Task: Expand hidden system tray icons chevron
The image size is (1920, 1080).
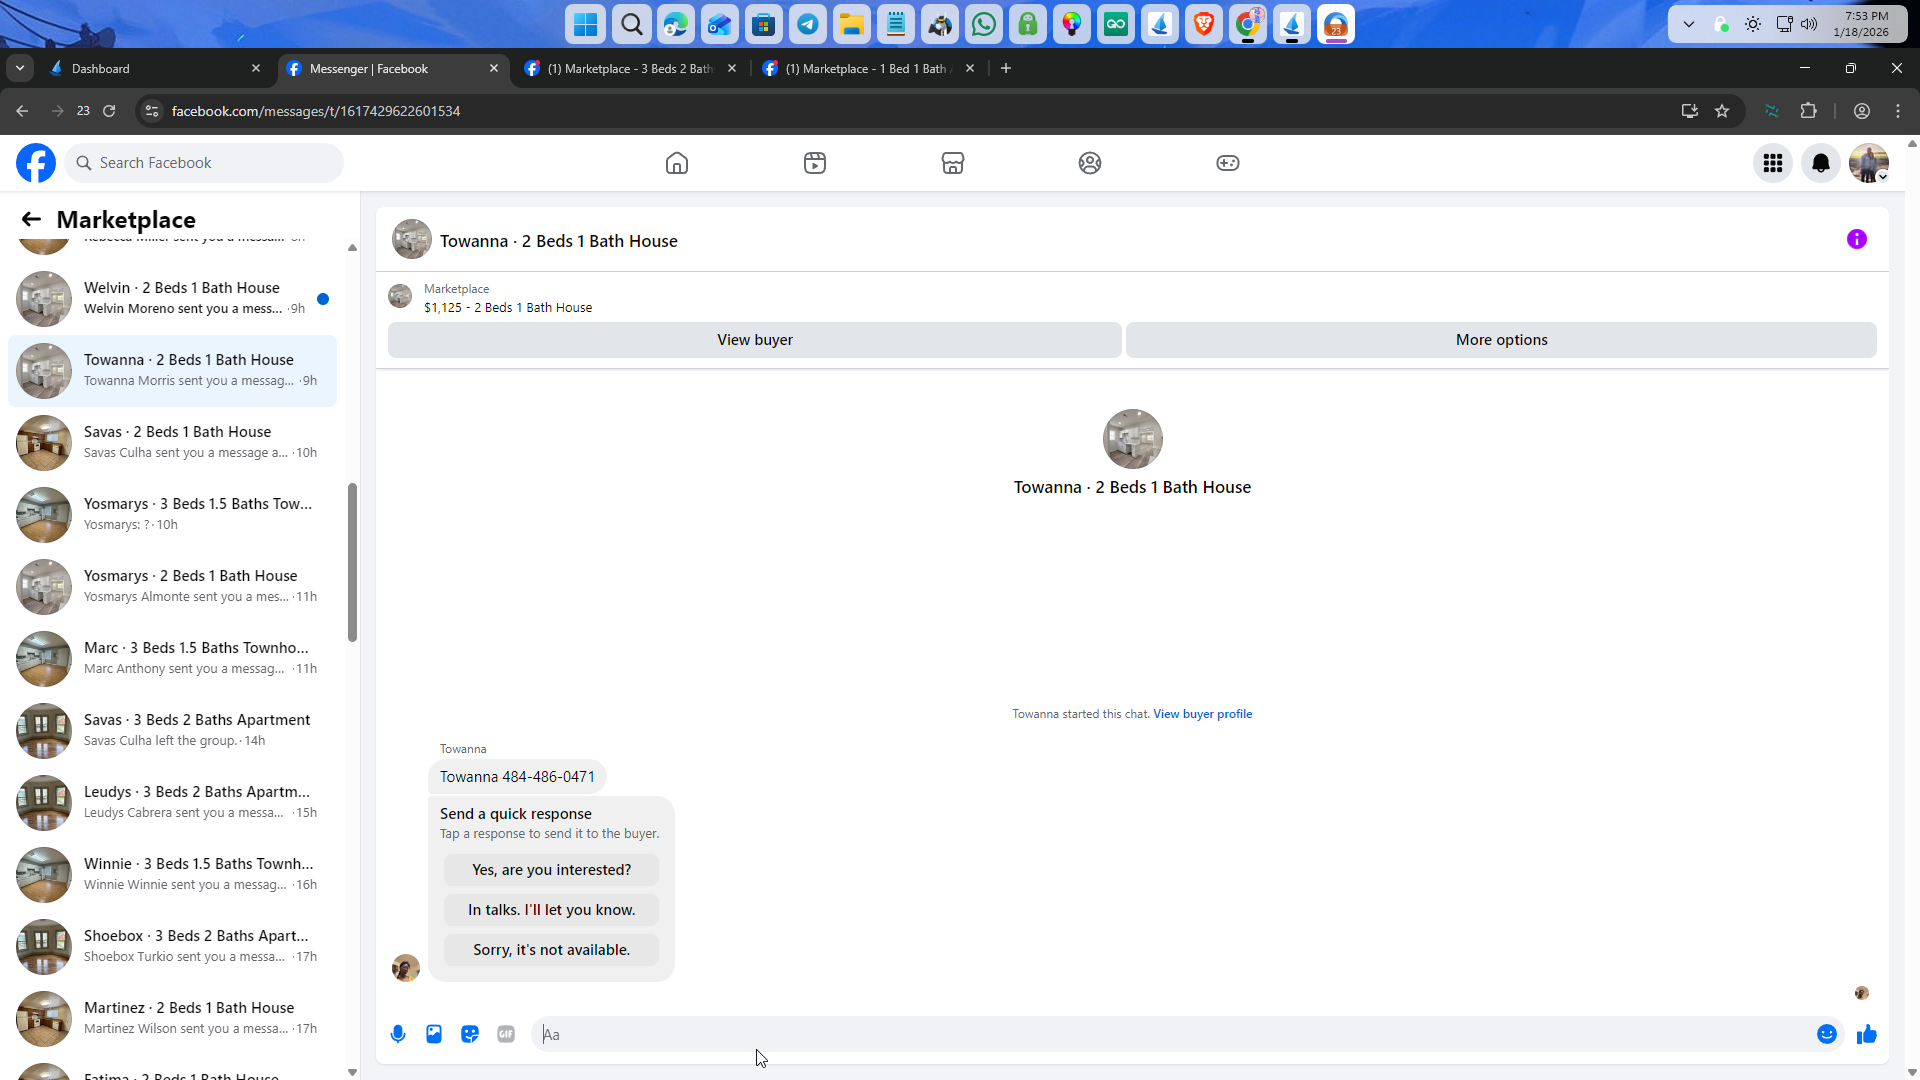Action: point(1688,24)
